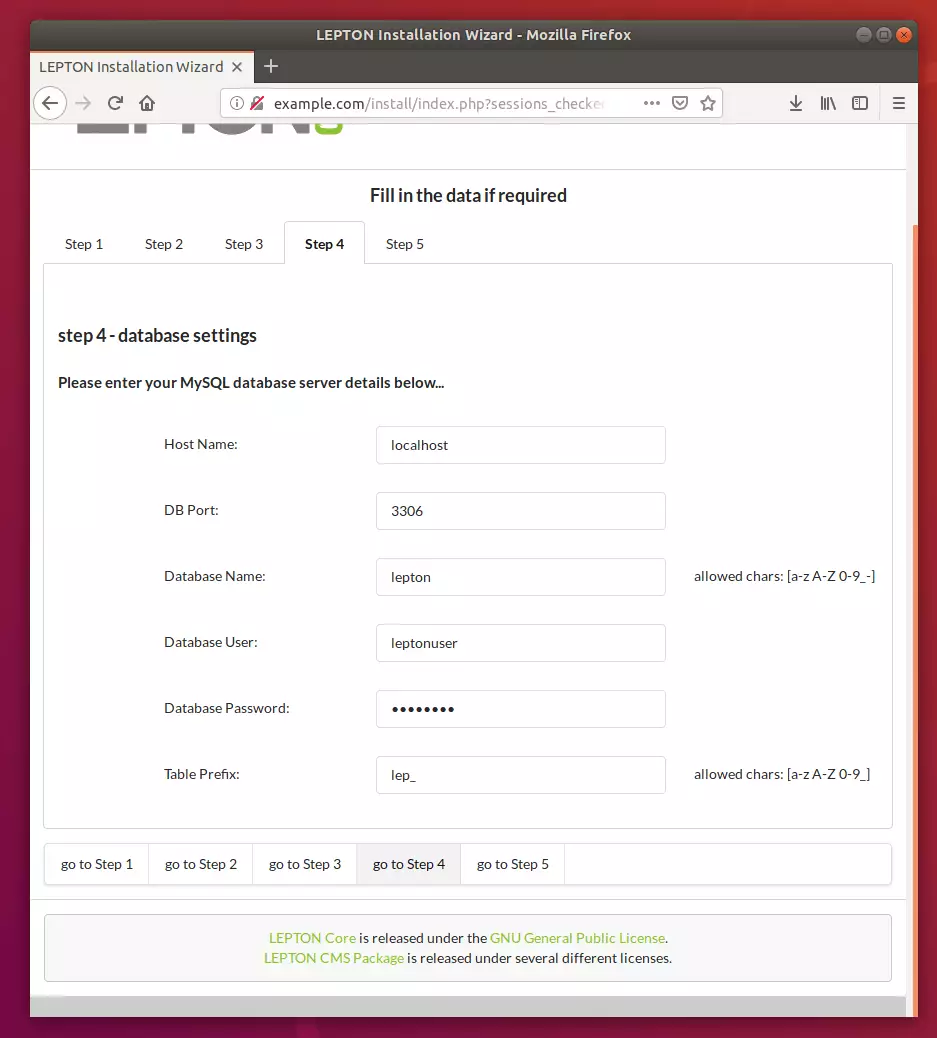
Task: Show site information icon in address bar
Action: click(236, 103)
